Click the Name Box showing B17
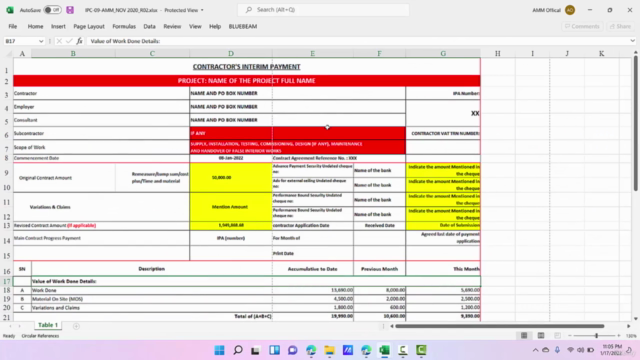Screen dimensions: 640x360 [20, 41]
